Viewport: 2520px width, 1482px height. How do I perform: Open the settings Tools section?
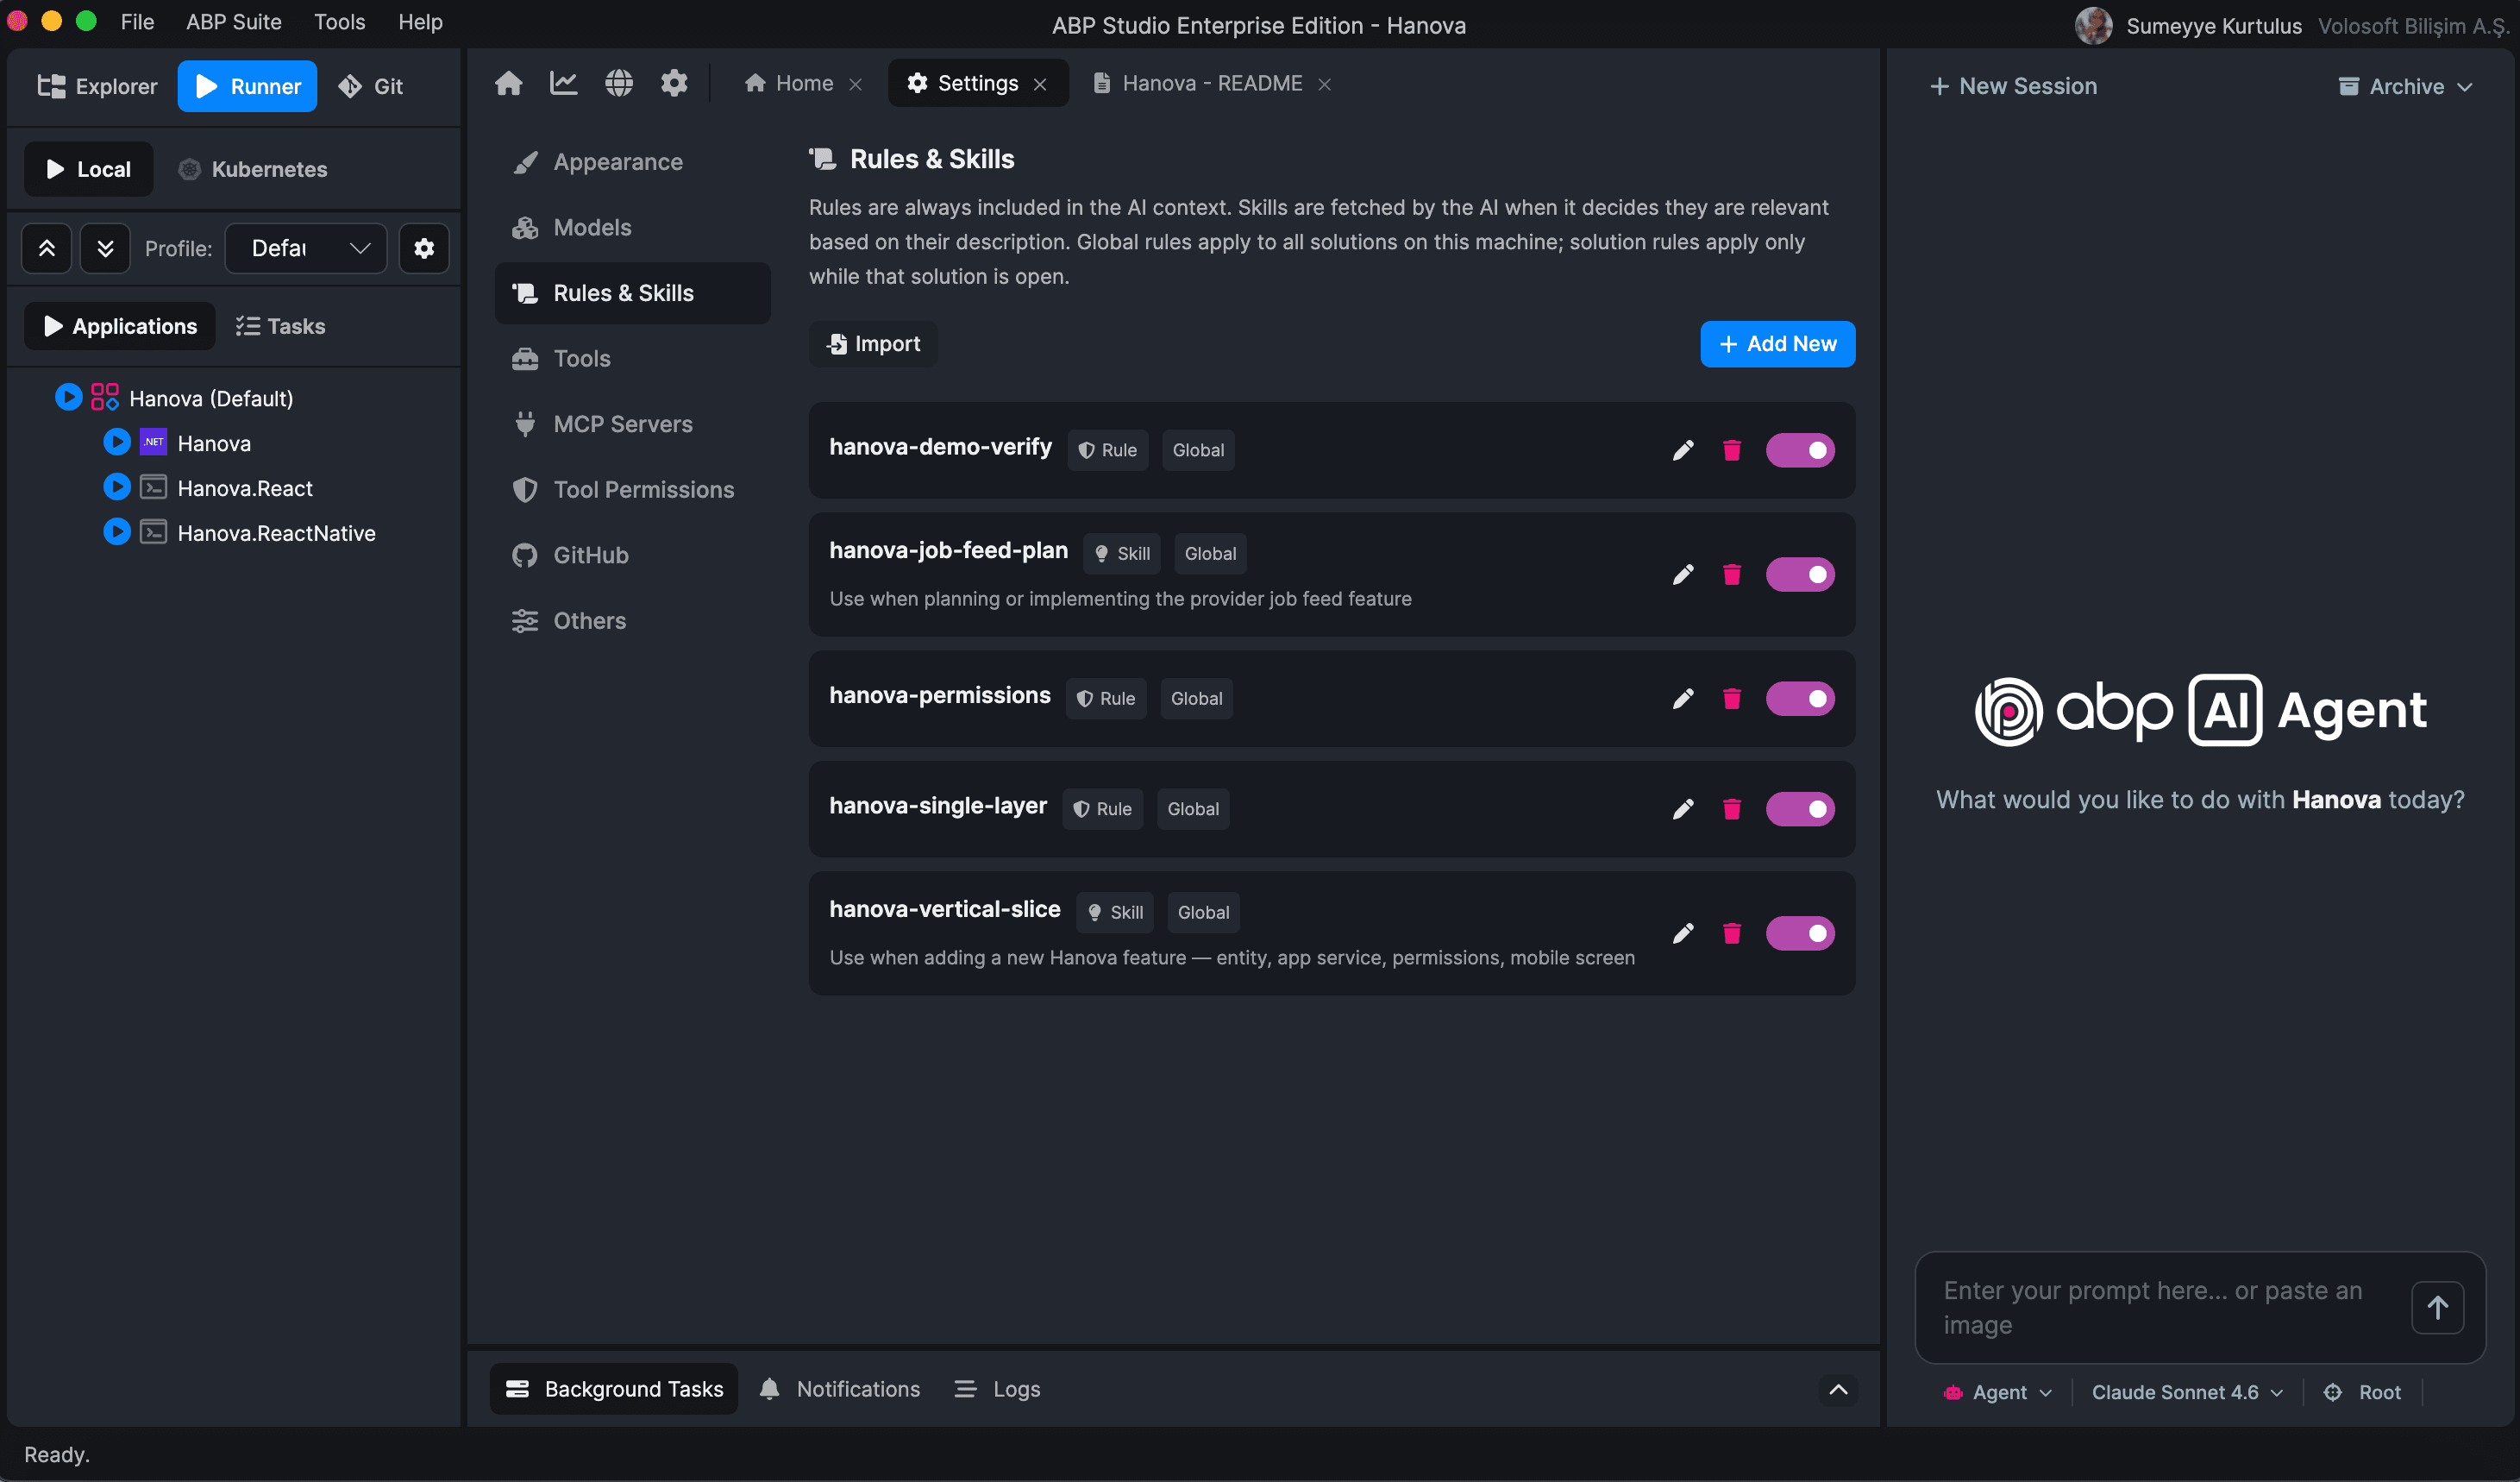(x=633, y=359)
